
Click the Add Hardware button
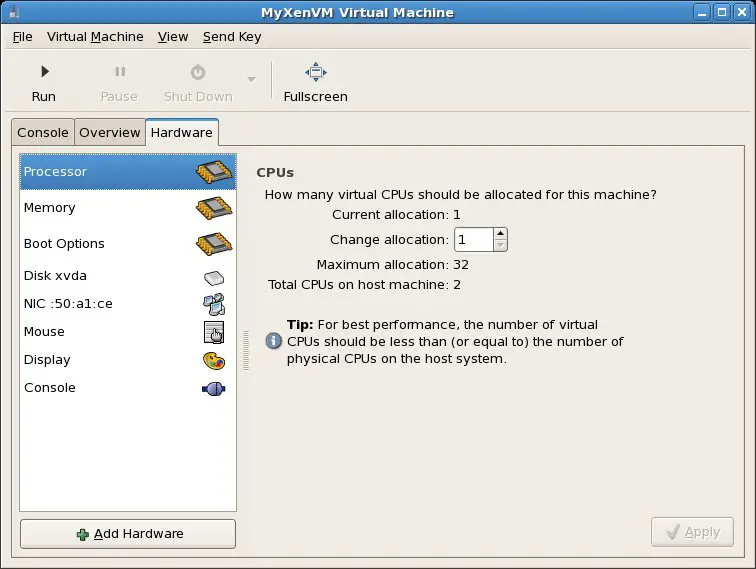click(x=128, y=534)
